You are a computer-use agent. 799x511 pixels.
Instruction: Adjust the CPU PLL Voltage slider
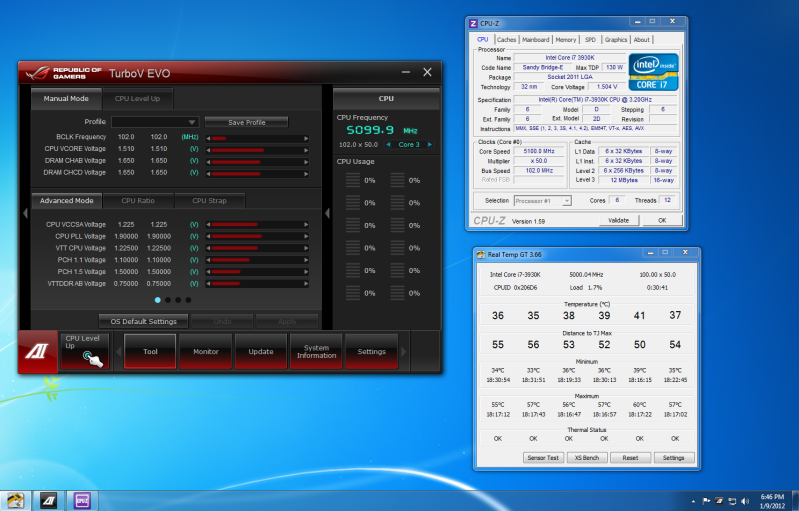(x=257, y=236)
